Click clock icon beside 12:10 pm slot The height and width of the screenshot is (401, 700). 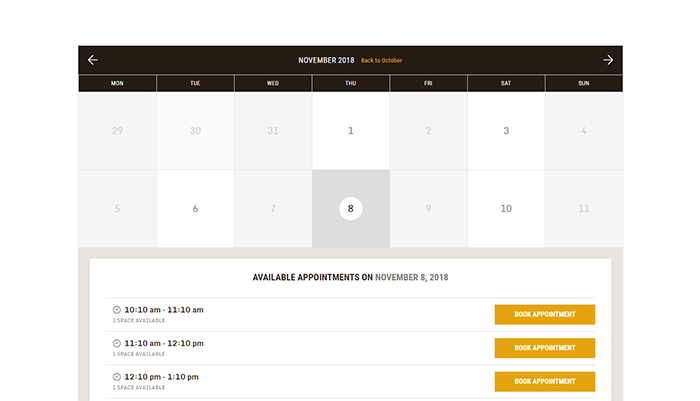(x=117, y=376)
